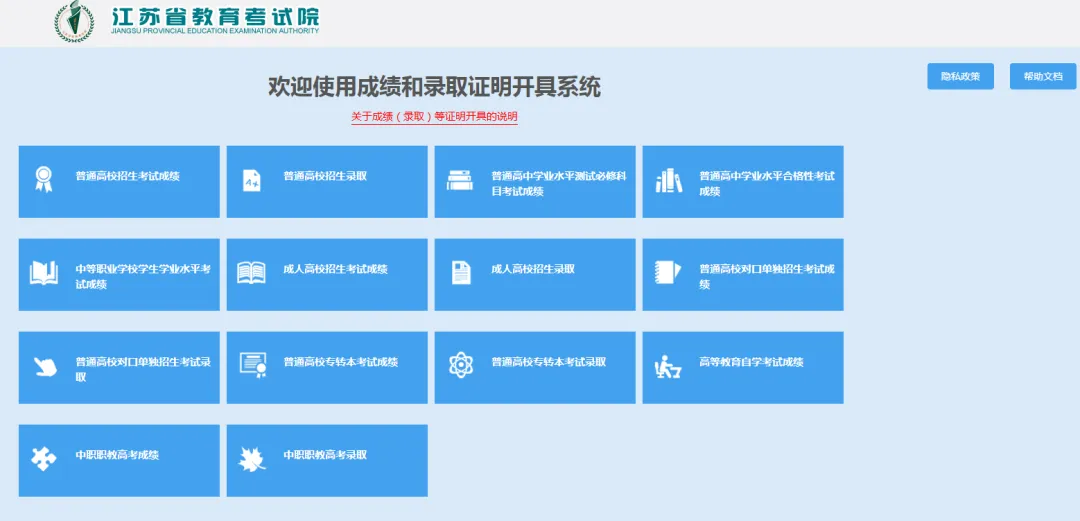This screenshot has height=521, width=1080.
Task: Open the 成人高校招生考试成绩 tile
Action: pyautogui.click(x=327, y=274)
